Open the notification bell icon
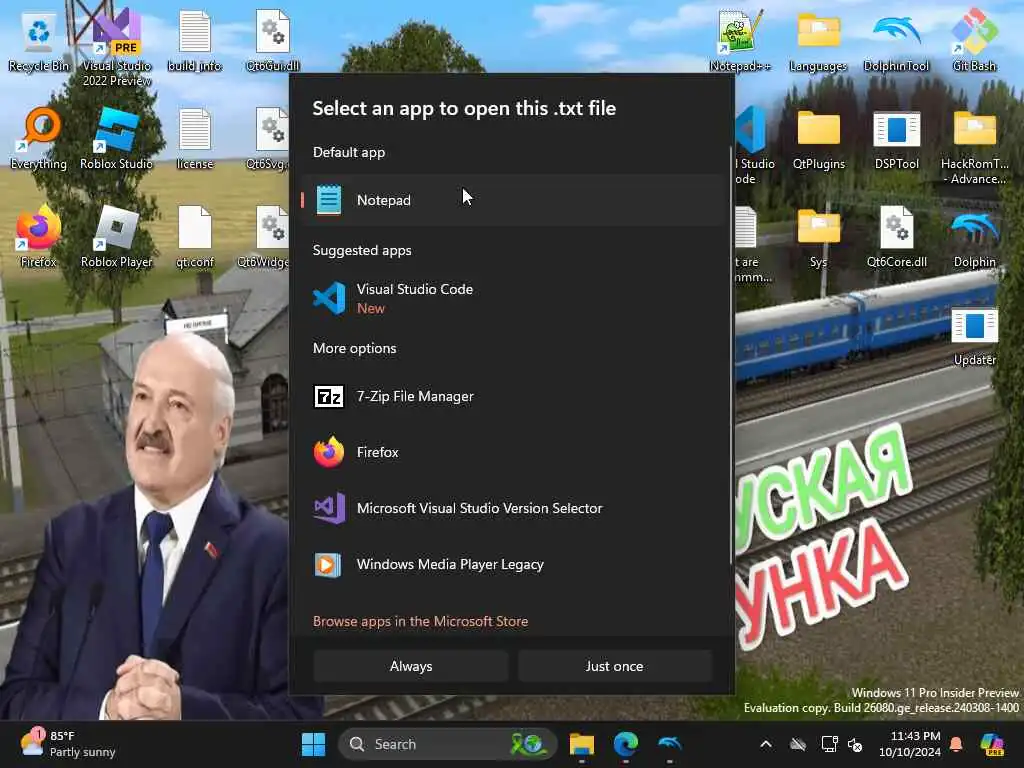The width and height of the screenshot is (1024, 768). (x=956, y=744)
